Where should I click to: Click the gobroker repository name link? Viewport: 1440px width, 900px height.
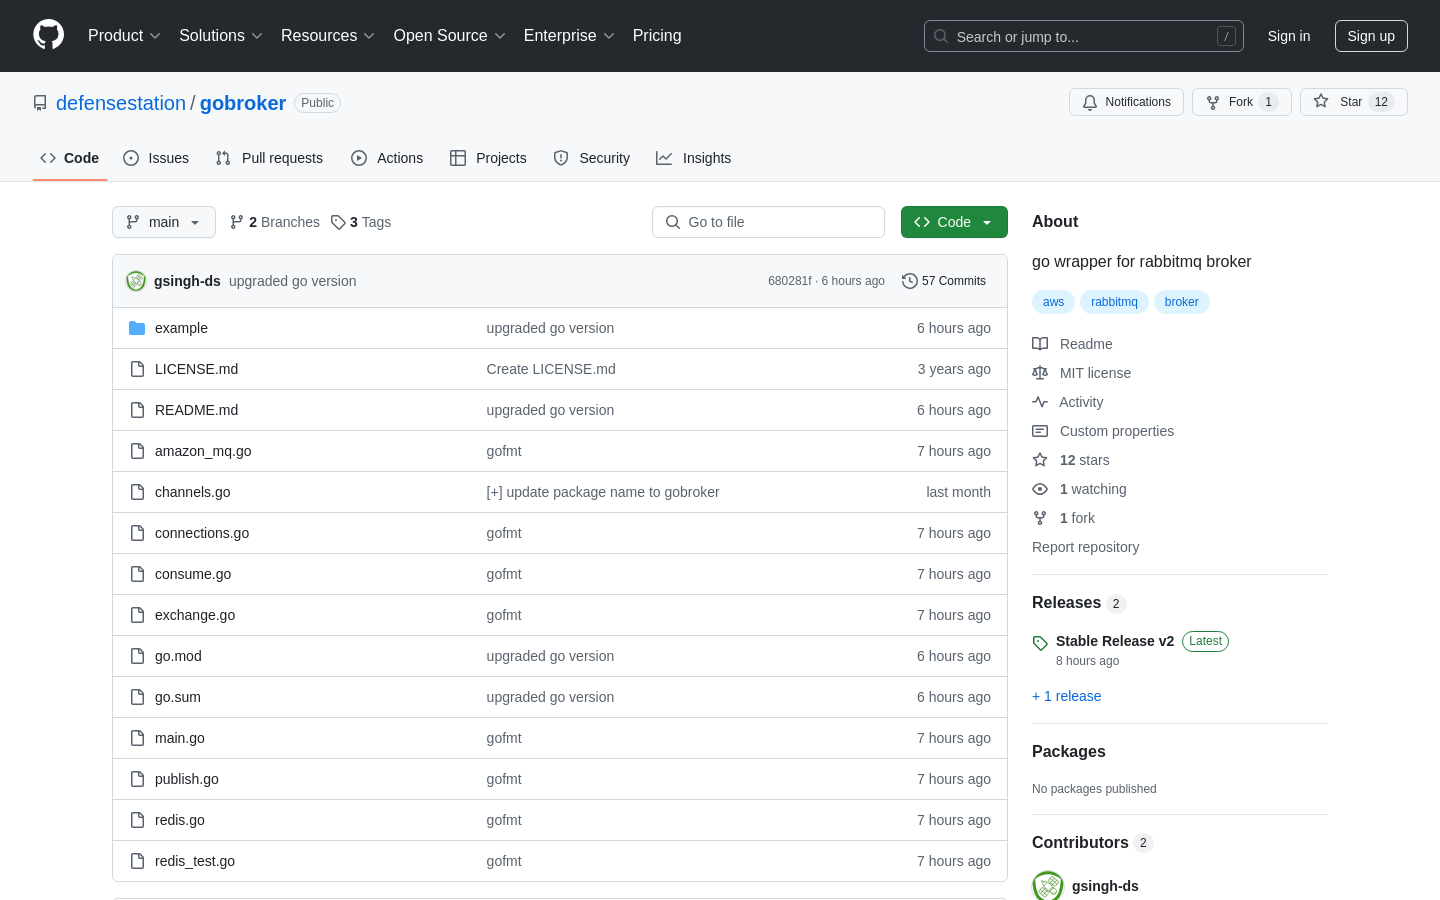tap(243, 103)
